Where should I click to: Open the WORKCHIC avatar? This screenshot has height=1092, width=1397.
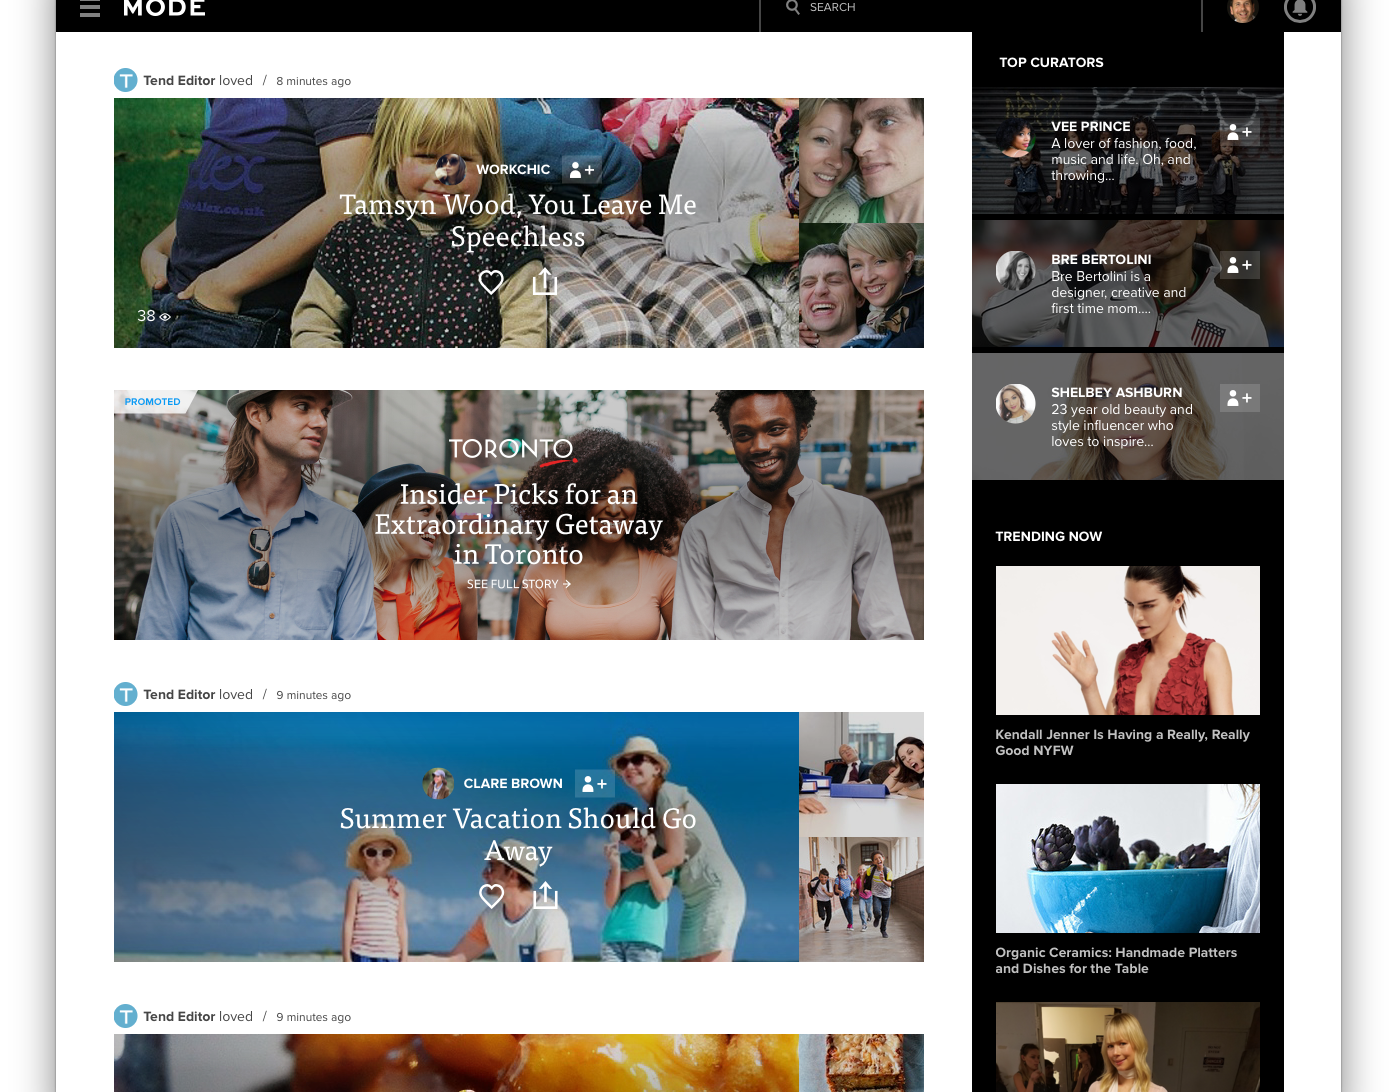tap(450, 170)
